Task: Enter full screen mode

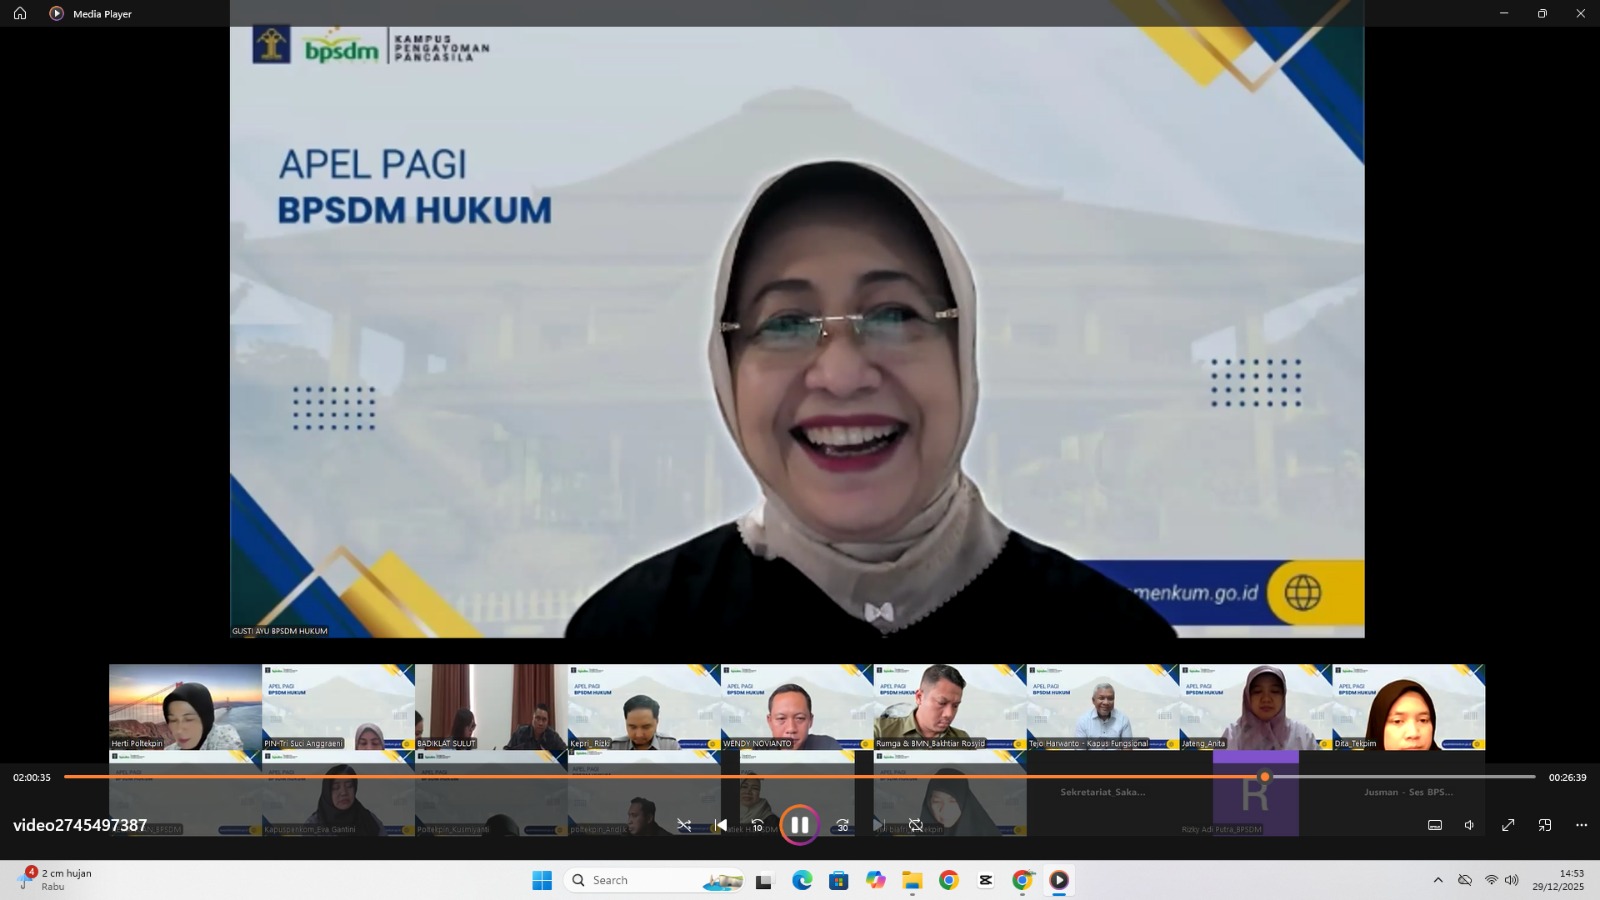Action: click(x=1508, y=825)
